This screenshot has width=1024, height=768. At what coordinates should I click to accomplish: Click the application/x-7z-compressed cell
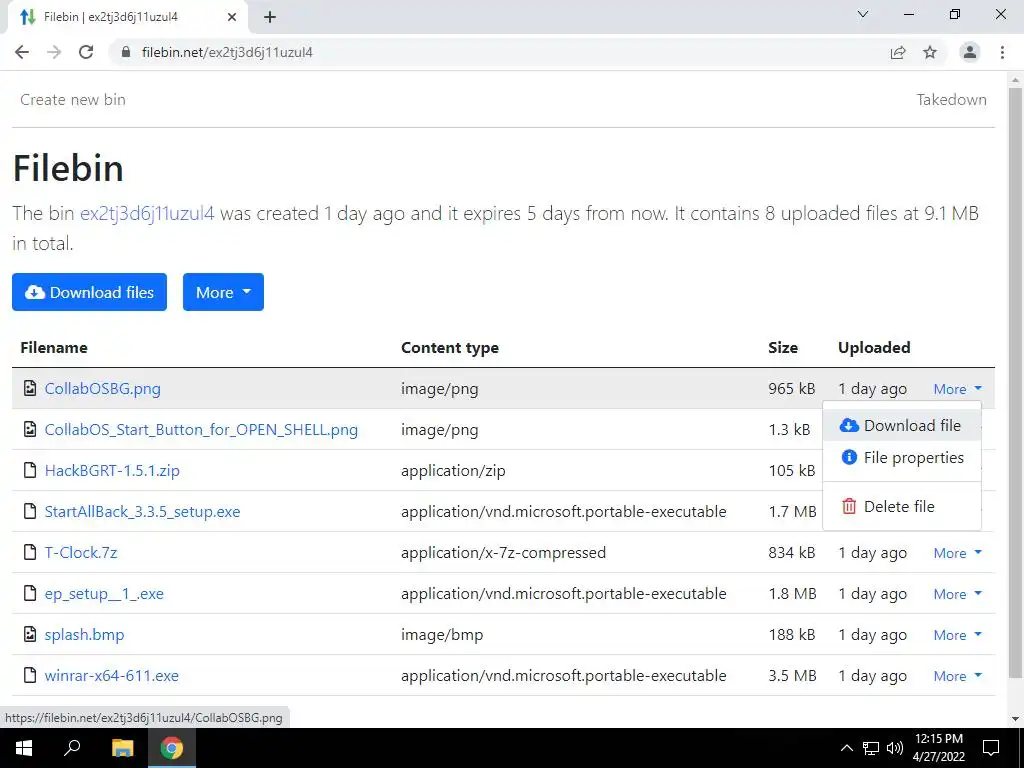(x=504, y=552)
